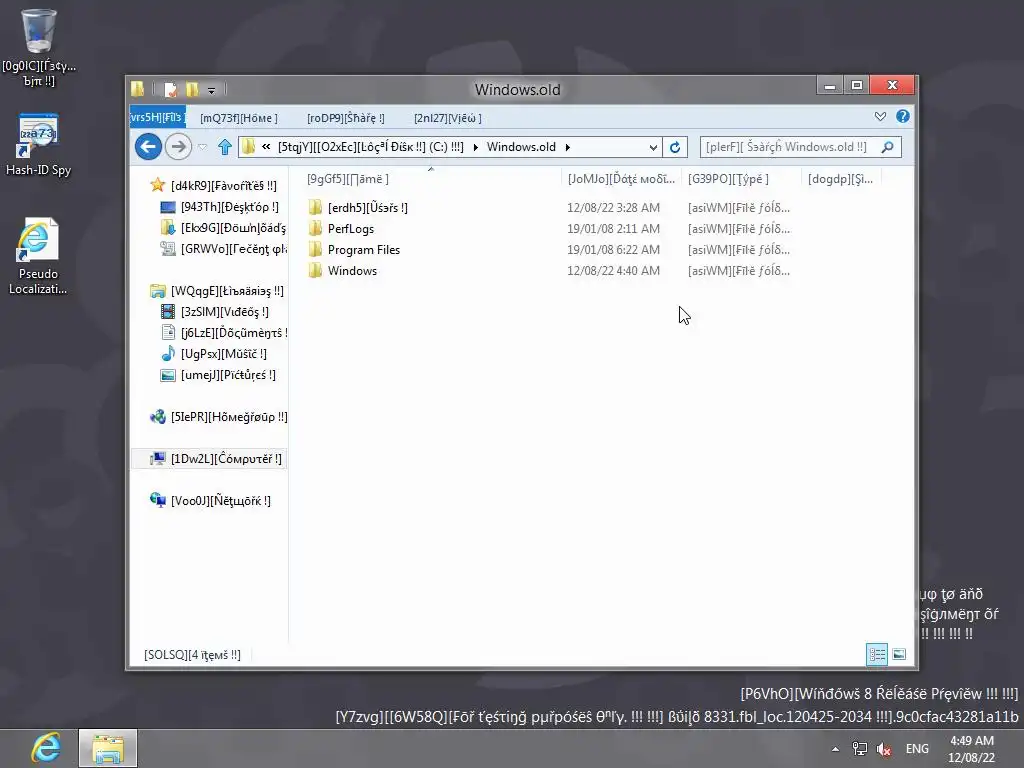Click File Explorer taskbar button
The height and width of the screenshot is (768, 1024).
[x=108, y=748]
